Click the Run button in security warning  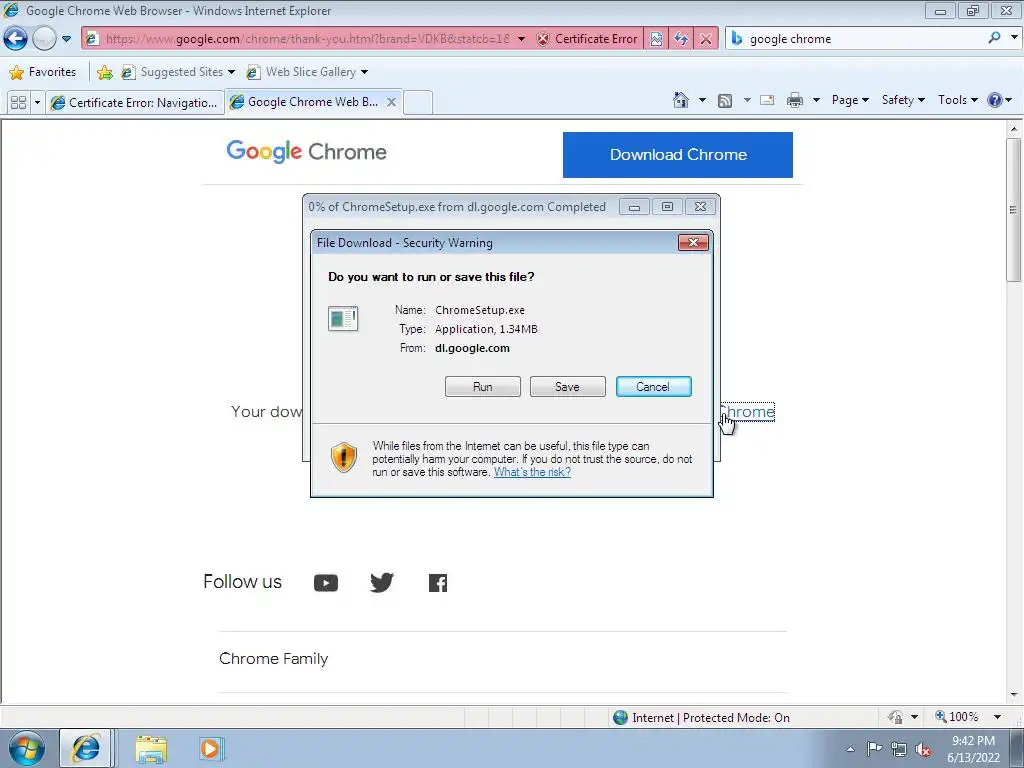pos(483,387)
